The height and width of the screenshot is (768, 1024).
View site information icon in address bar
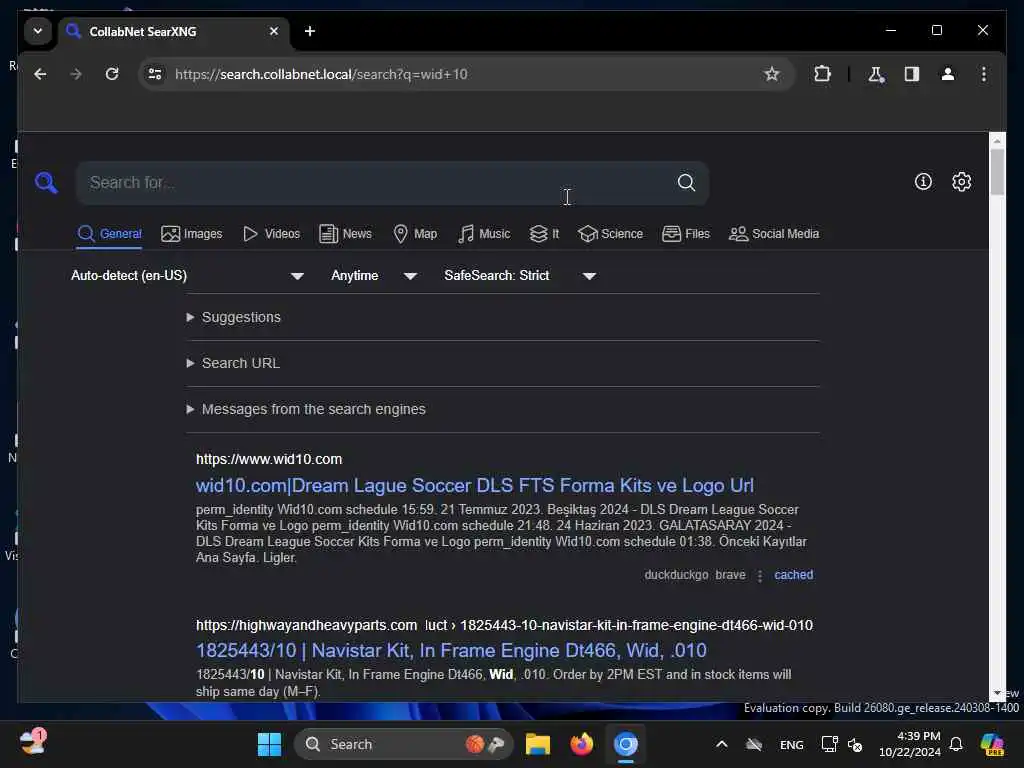click(155, 74)
